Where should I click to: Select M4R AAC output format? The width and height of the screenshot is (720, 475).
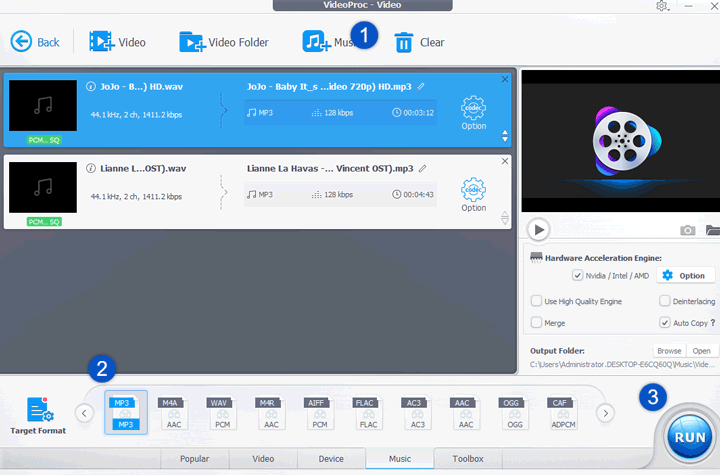[x=271, y=413]
